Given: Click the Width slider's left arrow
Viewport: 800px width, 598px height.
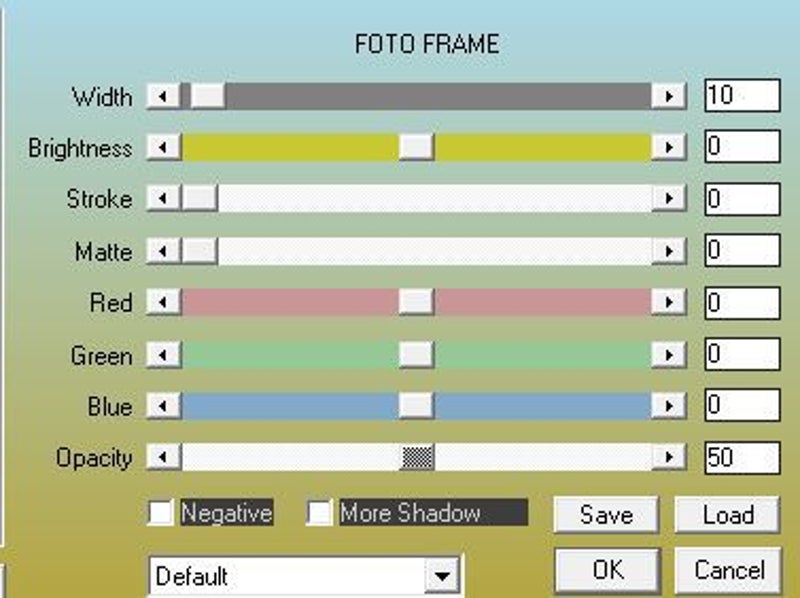Looking at the screenshot, I should (x=163, y=96).
